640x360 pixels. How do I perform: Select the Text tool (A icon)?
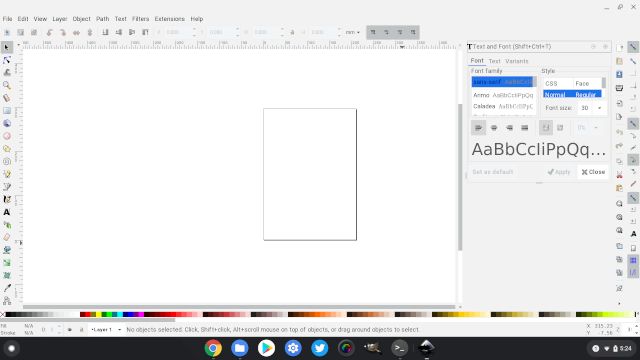(x=7, y=212)
